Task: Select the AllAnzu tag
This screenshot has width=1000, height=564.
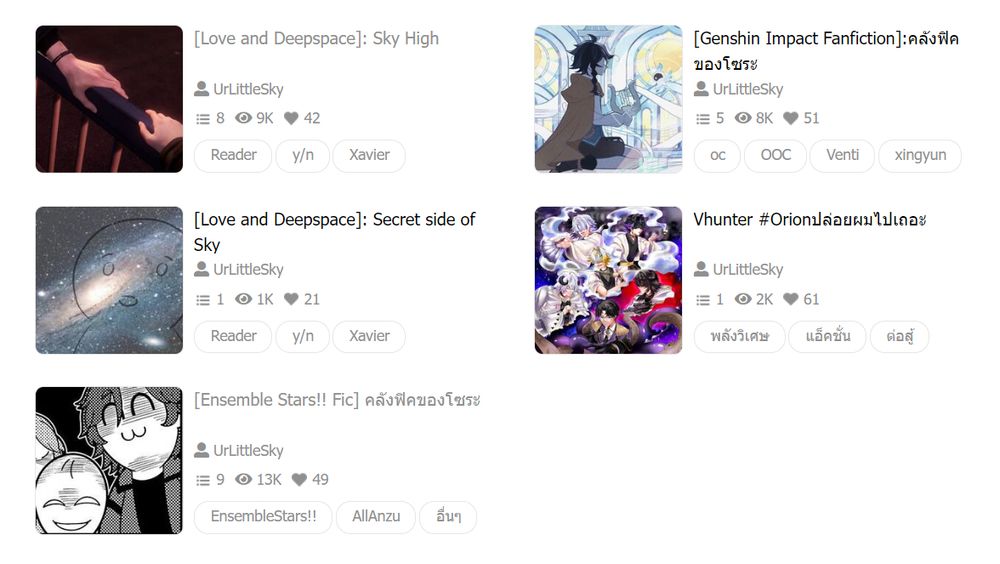Action: click(376, 516)
